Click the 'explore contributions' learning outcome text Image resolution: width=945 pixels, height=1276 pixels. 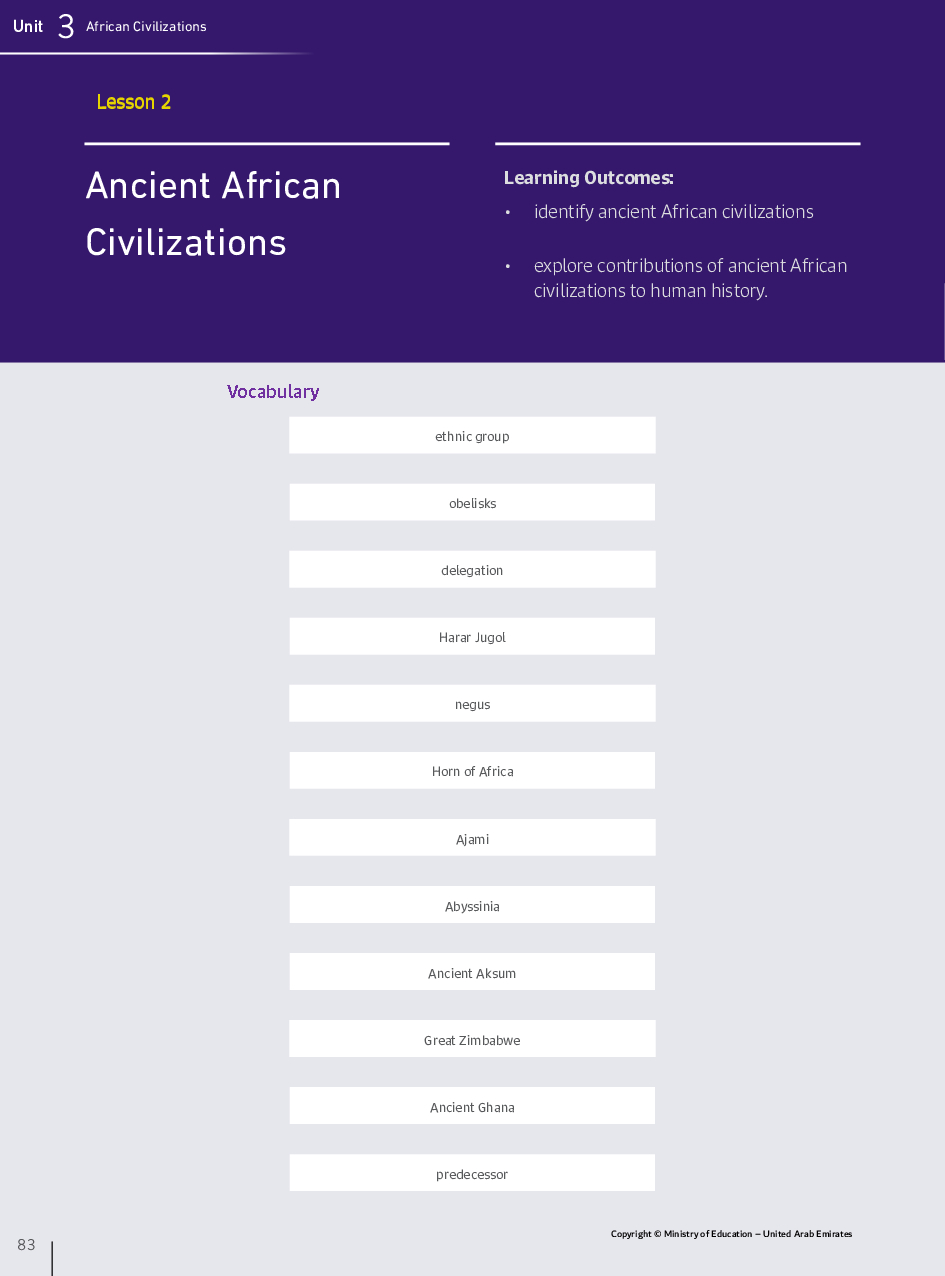pos(690,278)
